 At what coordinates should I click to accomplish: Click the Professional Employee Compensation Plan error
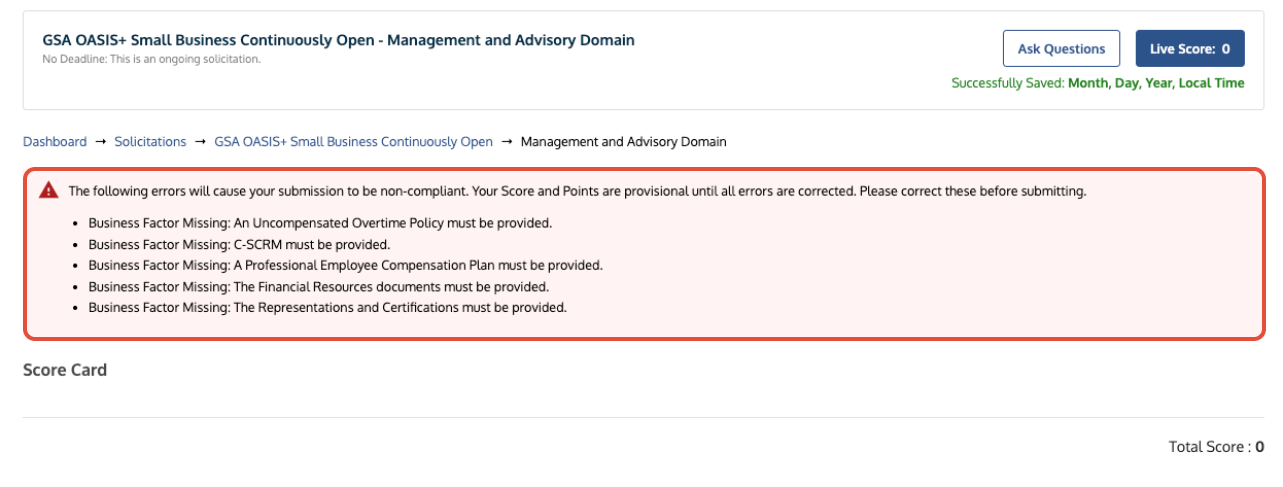tap(345, 265)
